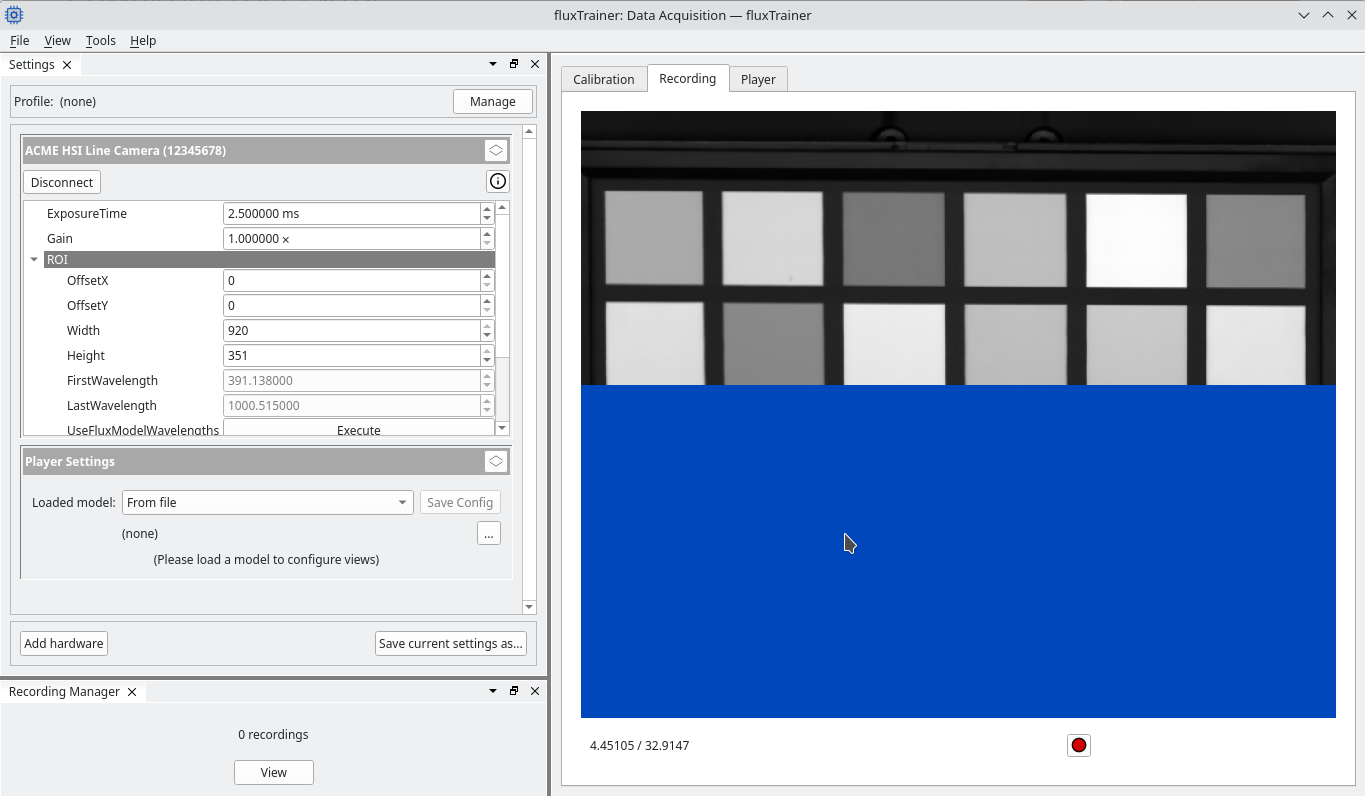Collapse the ROI tree group
The height and width of the screenshot is (796, 1365).
pyautogui.click(x=34, y=260)
